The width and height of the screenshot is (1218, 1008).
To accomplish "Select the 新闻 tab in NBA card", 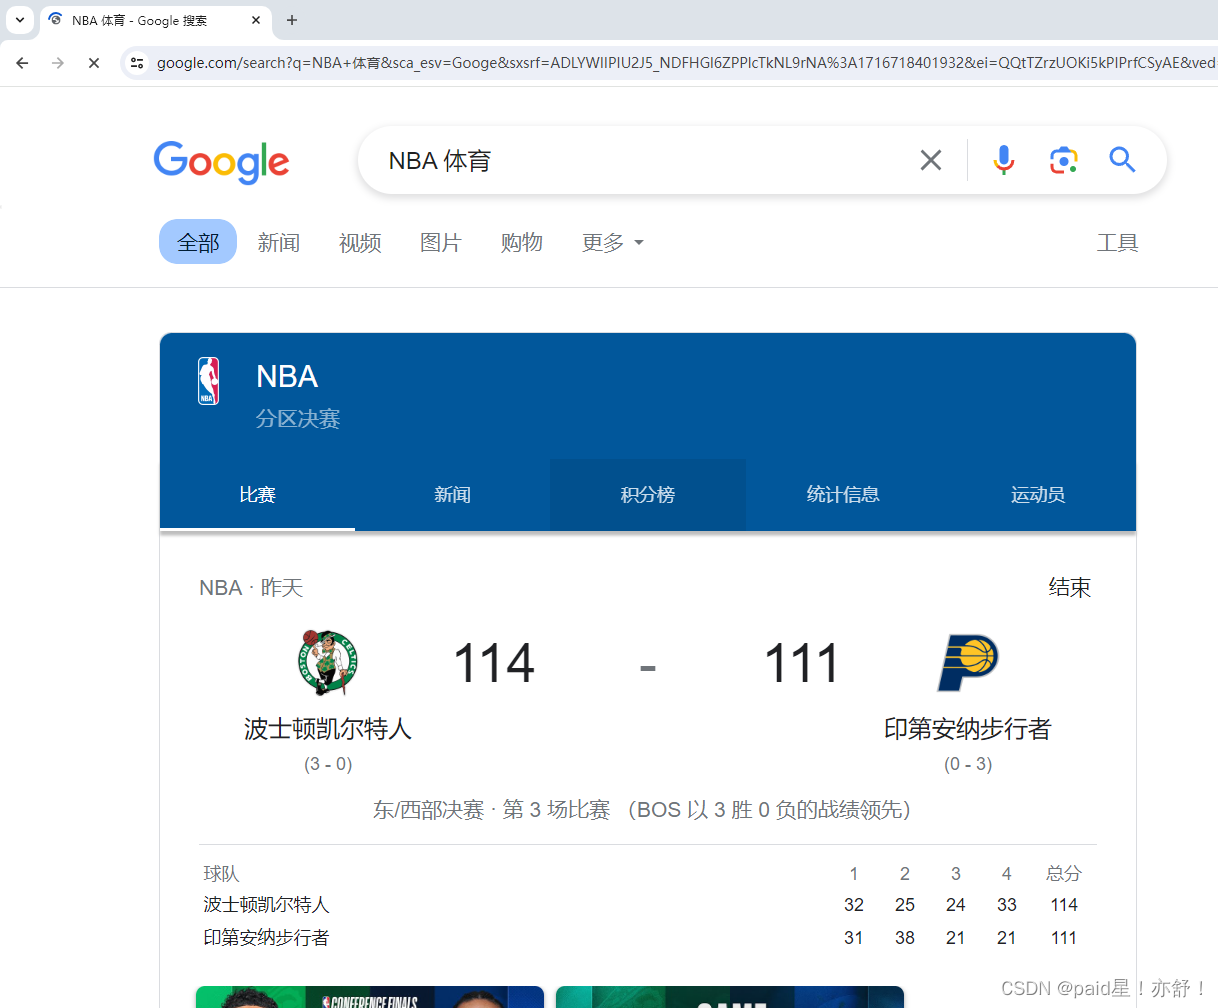I will pos(452,495).
